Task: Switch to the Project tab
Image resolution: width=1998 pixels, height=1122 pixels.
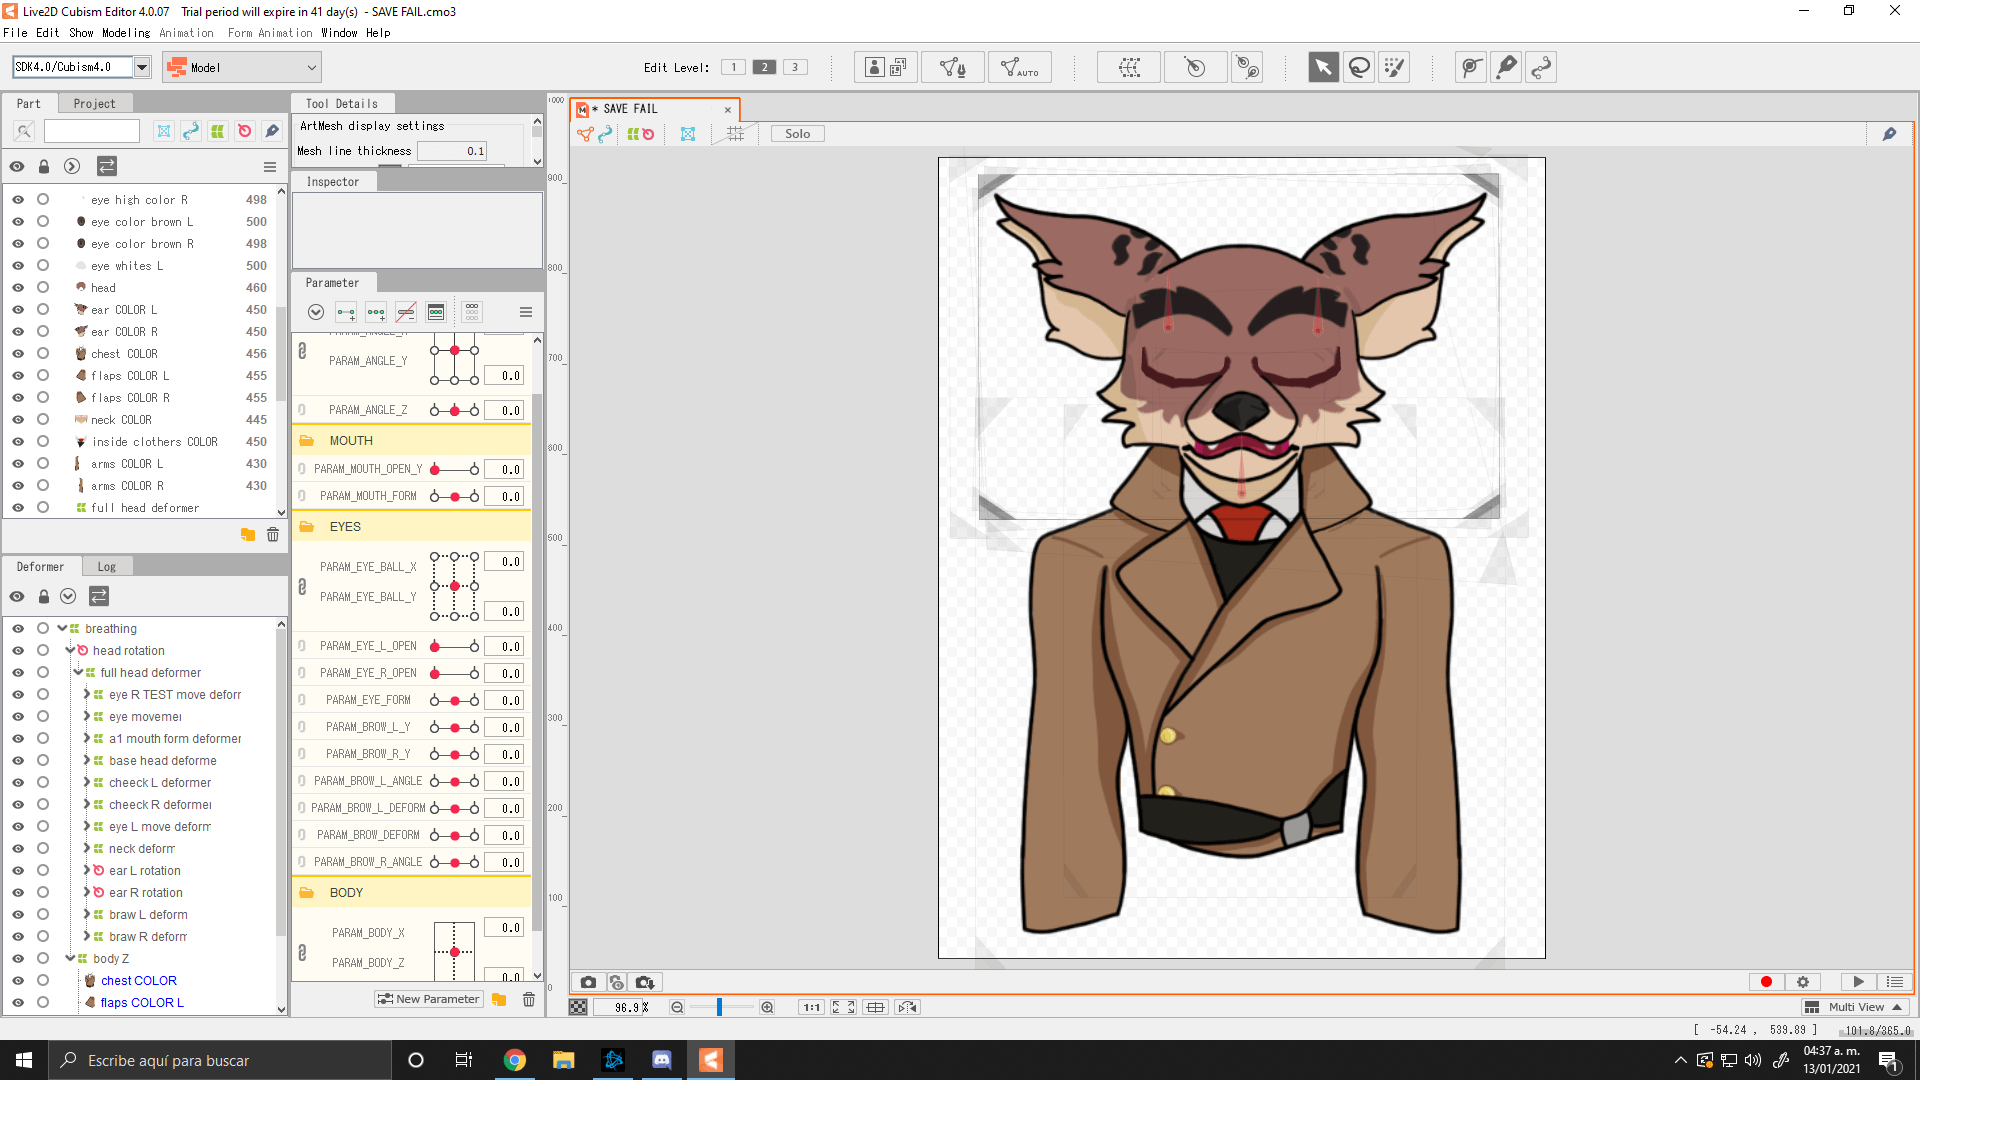Action: tap(92, 103)
